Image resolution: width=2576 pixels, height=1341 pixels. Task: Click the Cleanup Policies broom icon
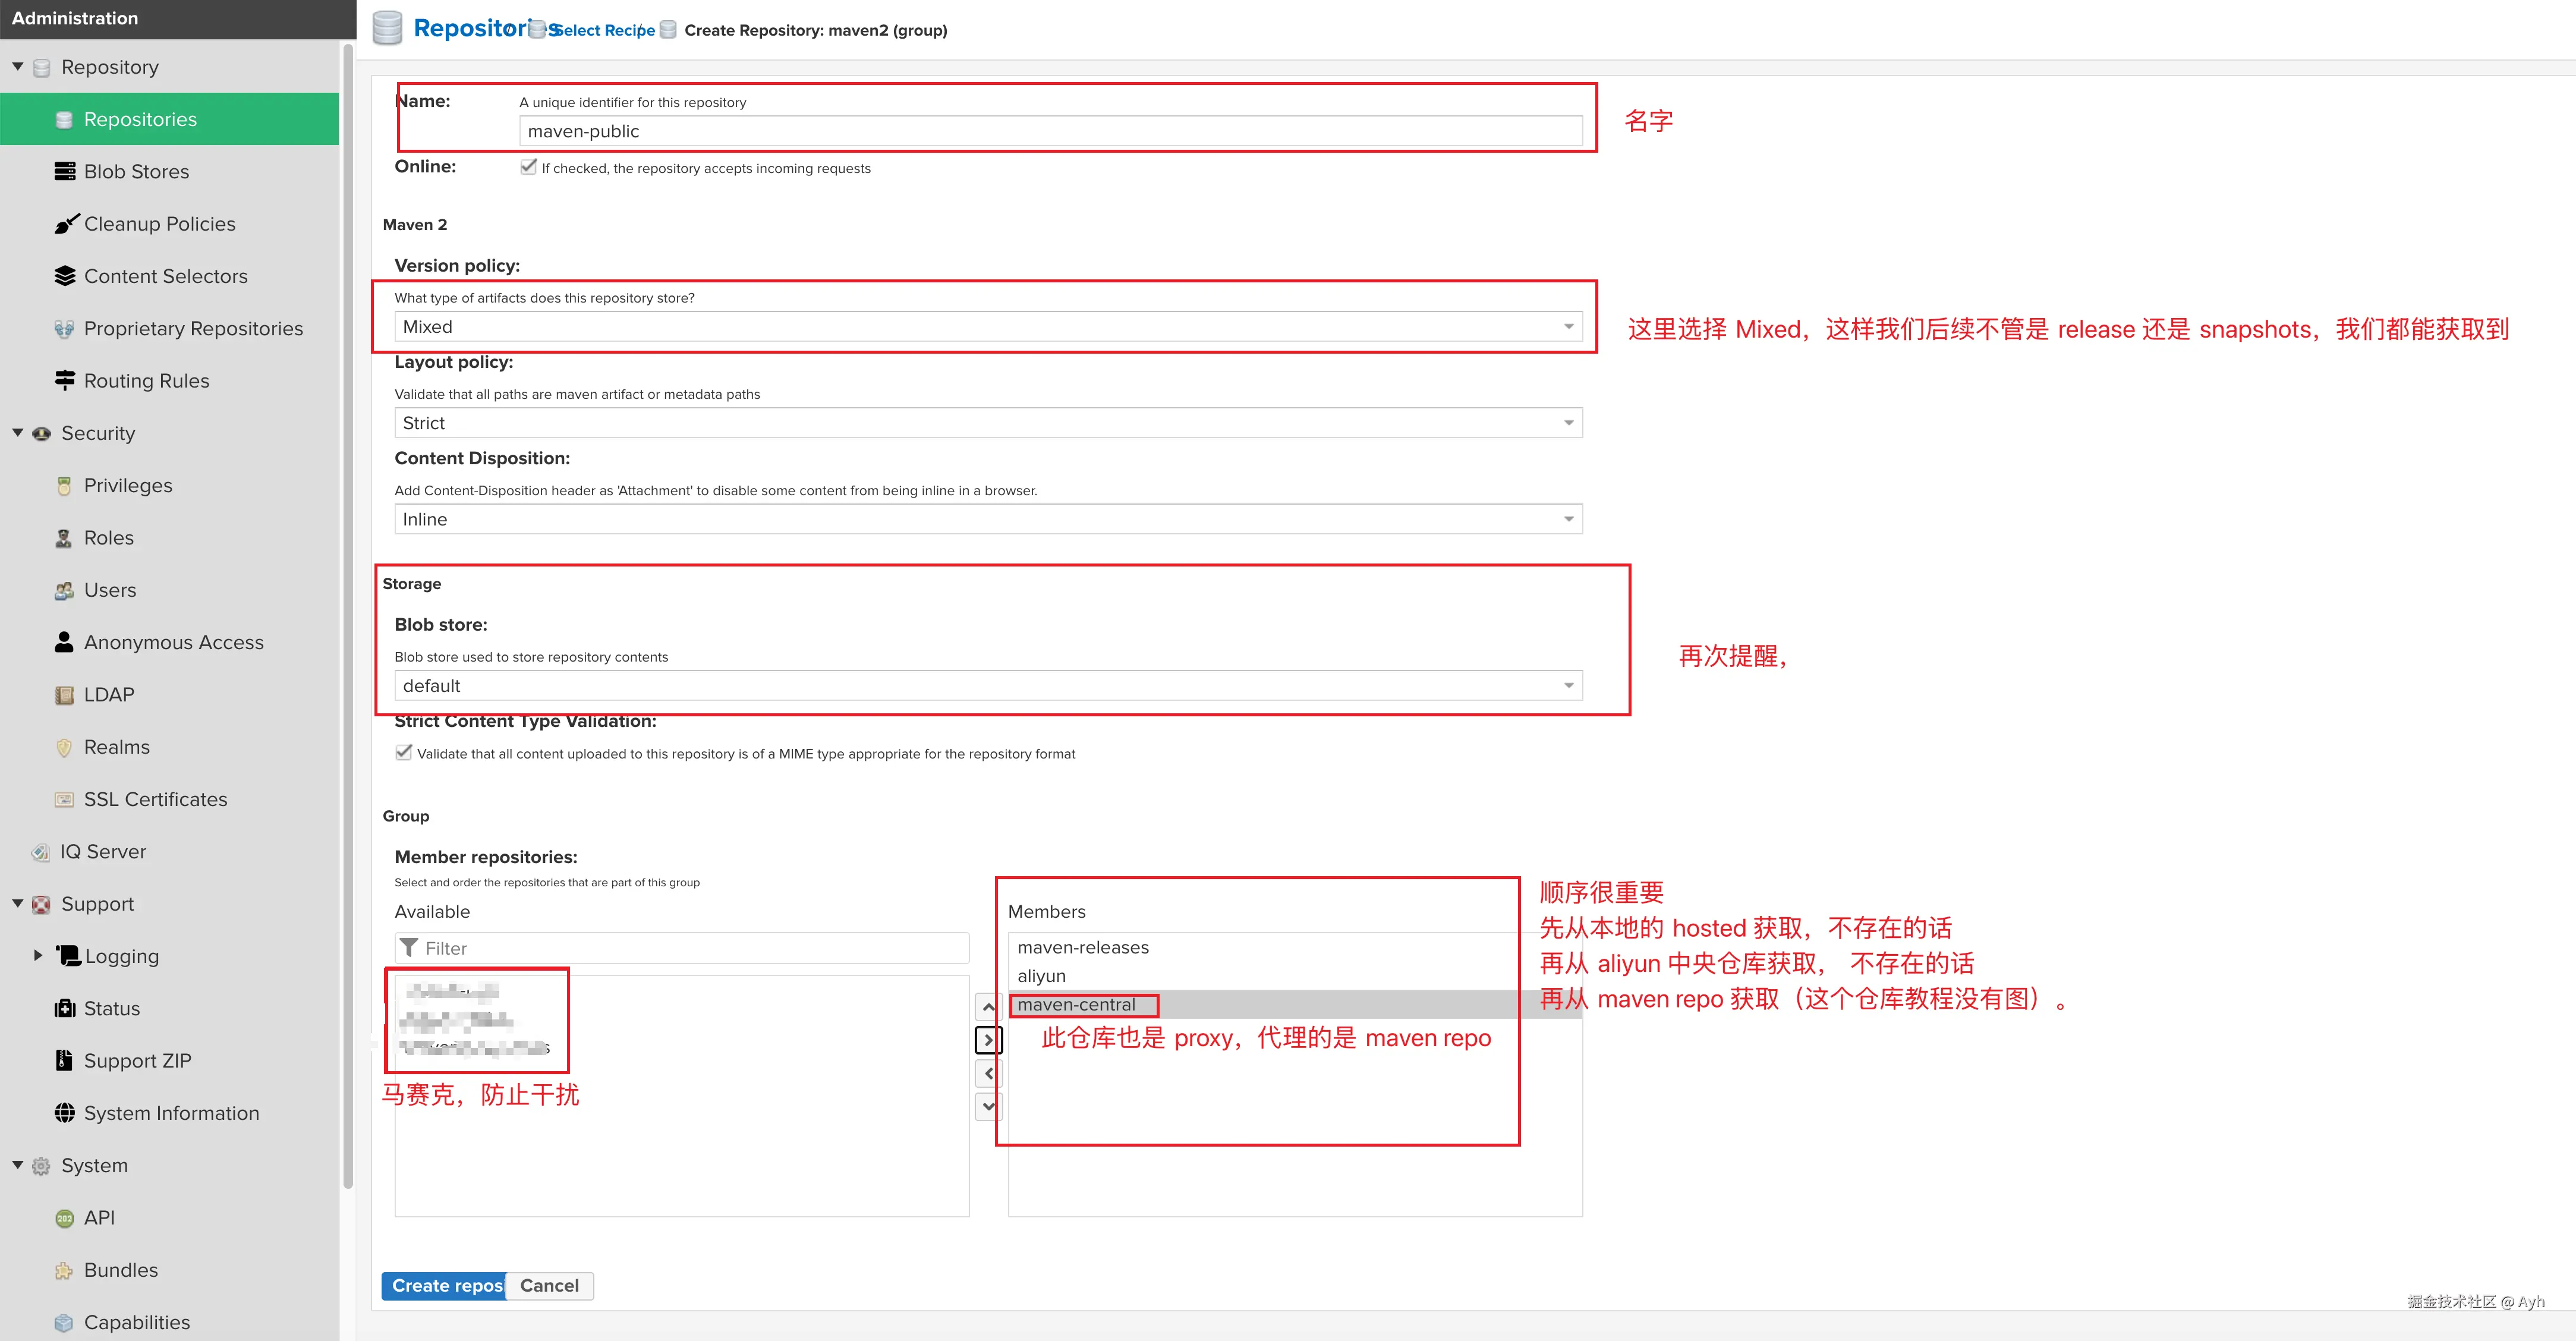pyautogui.click(x=66, y=224)
